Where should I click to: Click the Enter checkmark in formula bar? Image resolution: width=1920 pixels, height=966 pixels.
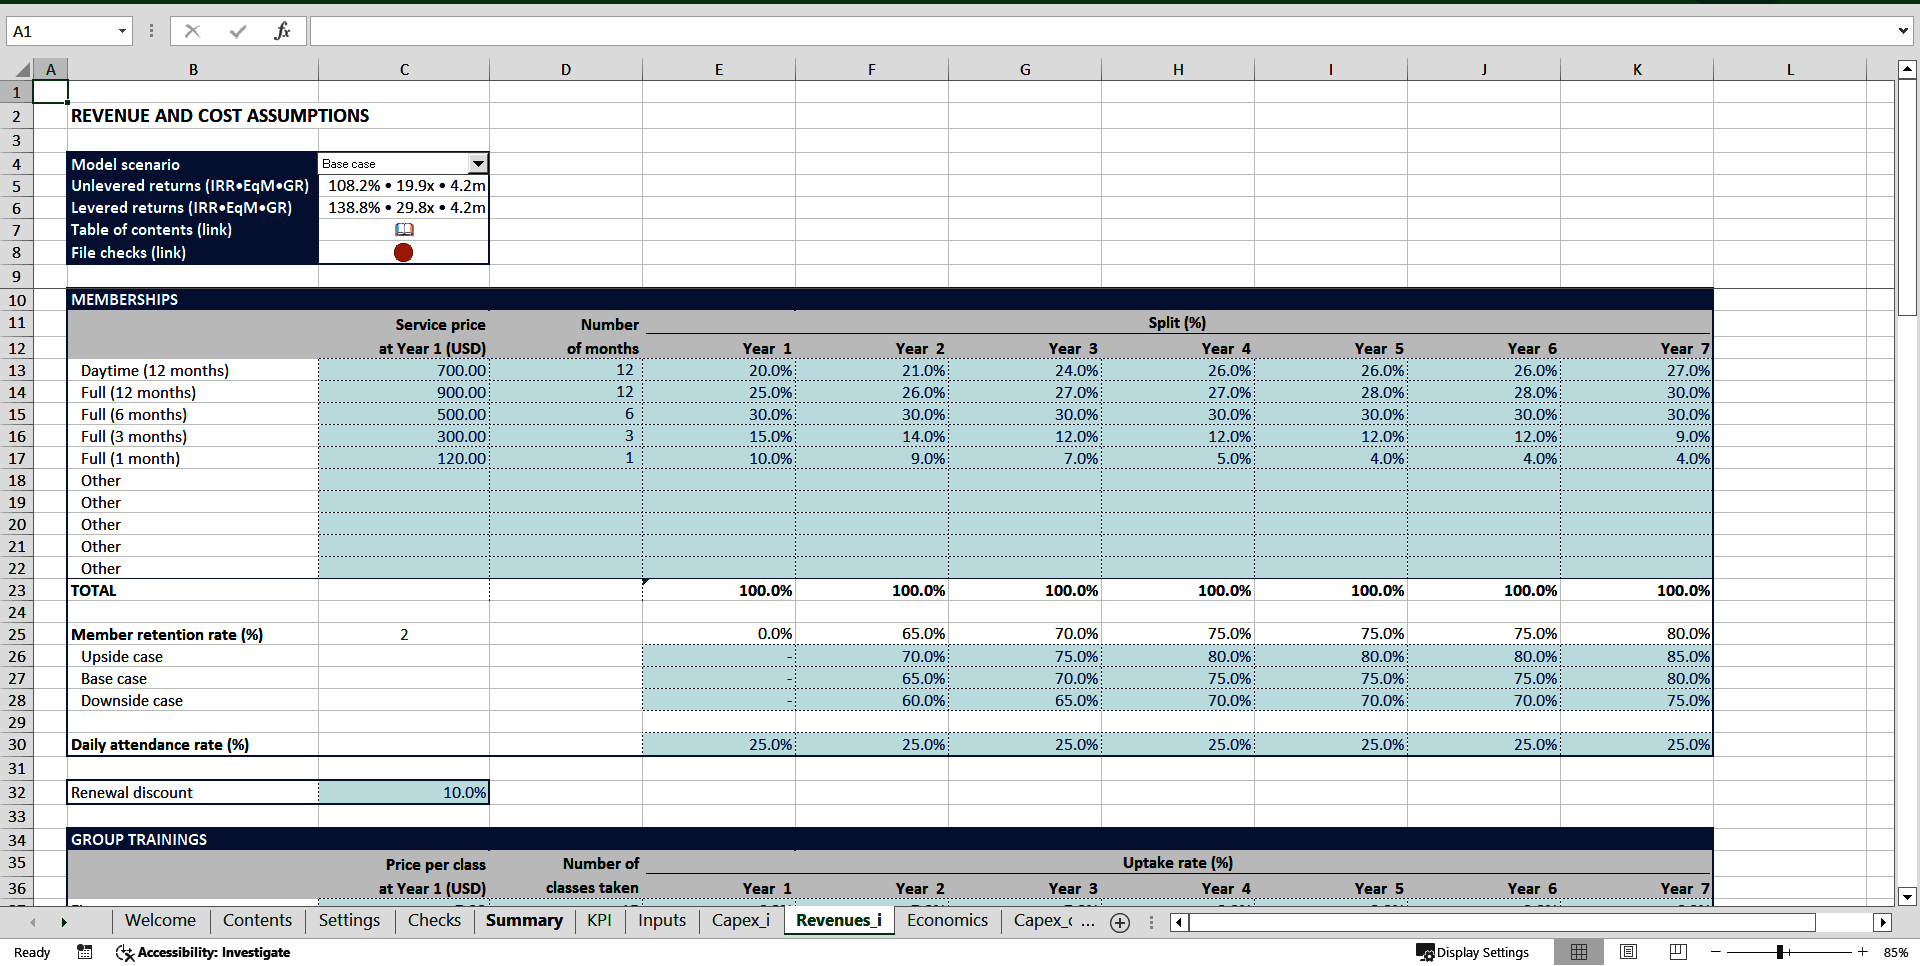coord(238,30)
